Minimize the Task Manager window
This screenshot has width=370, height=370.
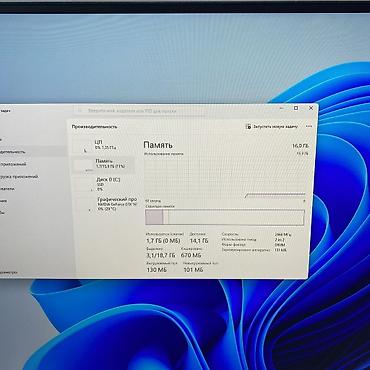point(281,108)
